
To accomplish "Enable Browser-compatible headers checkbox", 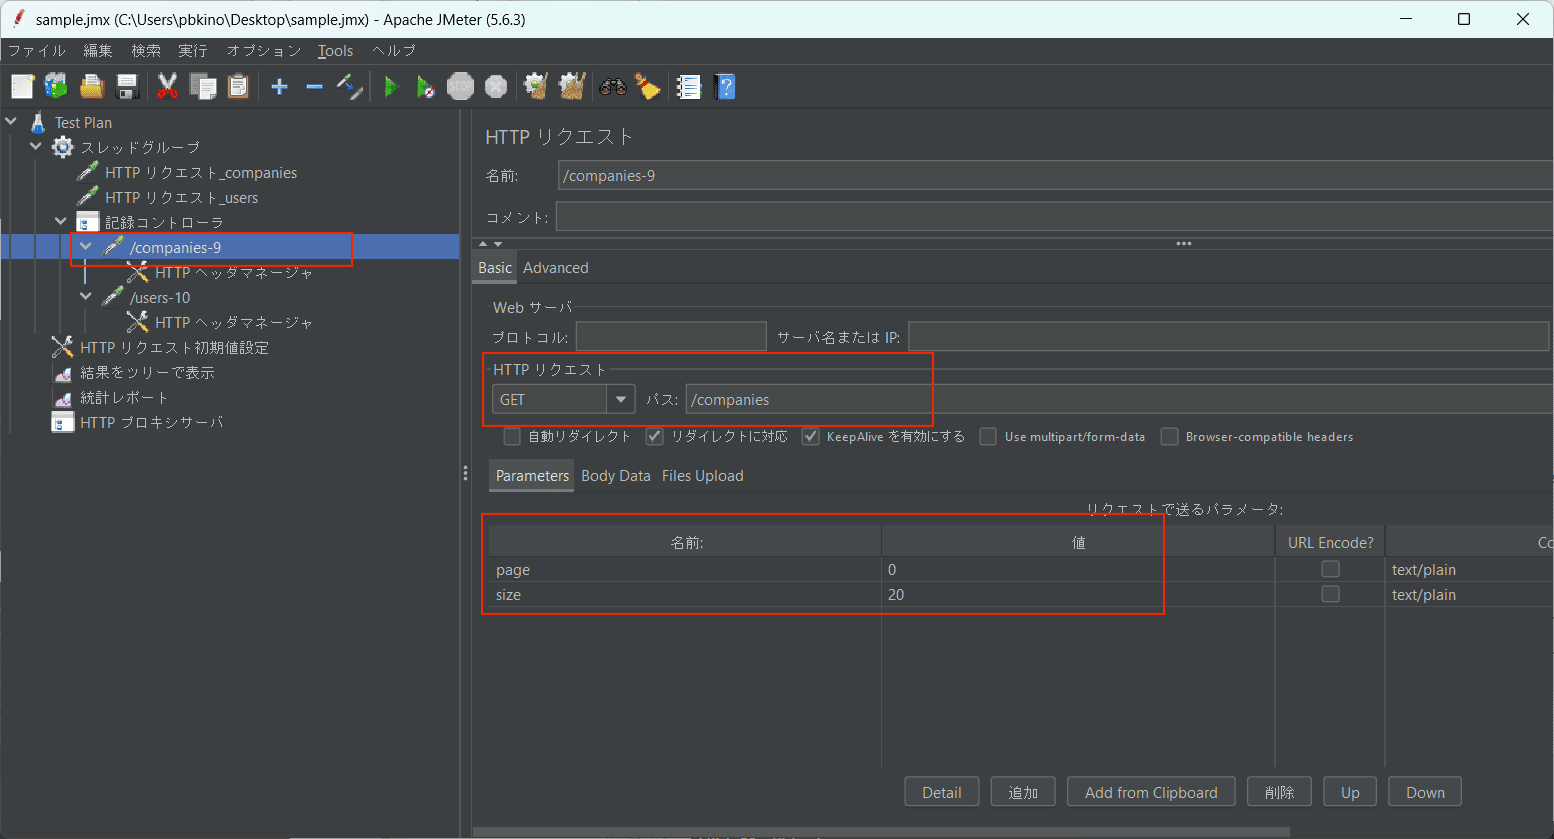I will [x=1169, y=436].
